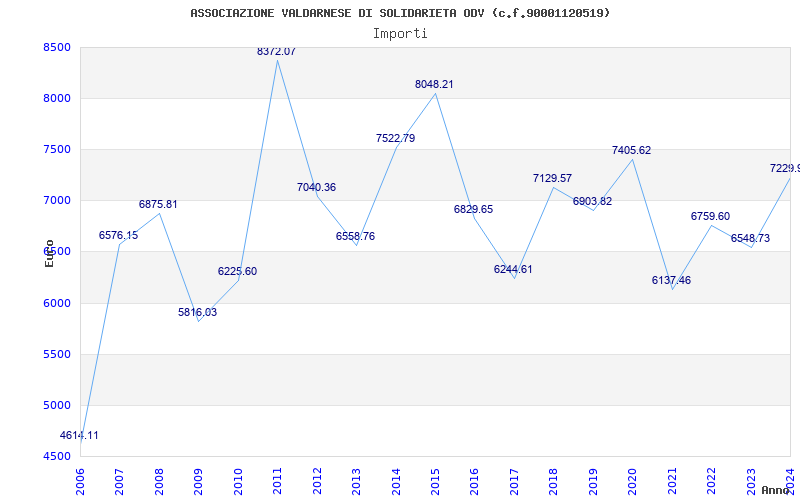Click the x-axis year 2023
The width and height of the screenshot is (800, 500).
751,481
